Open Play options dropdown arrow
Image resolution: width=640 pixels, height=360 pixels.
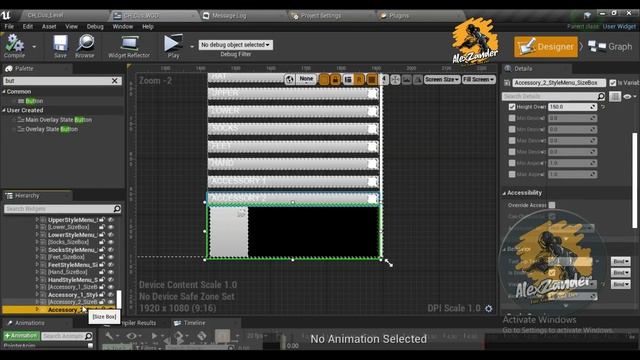192,47
